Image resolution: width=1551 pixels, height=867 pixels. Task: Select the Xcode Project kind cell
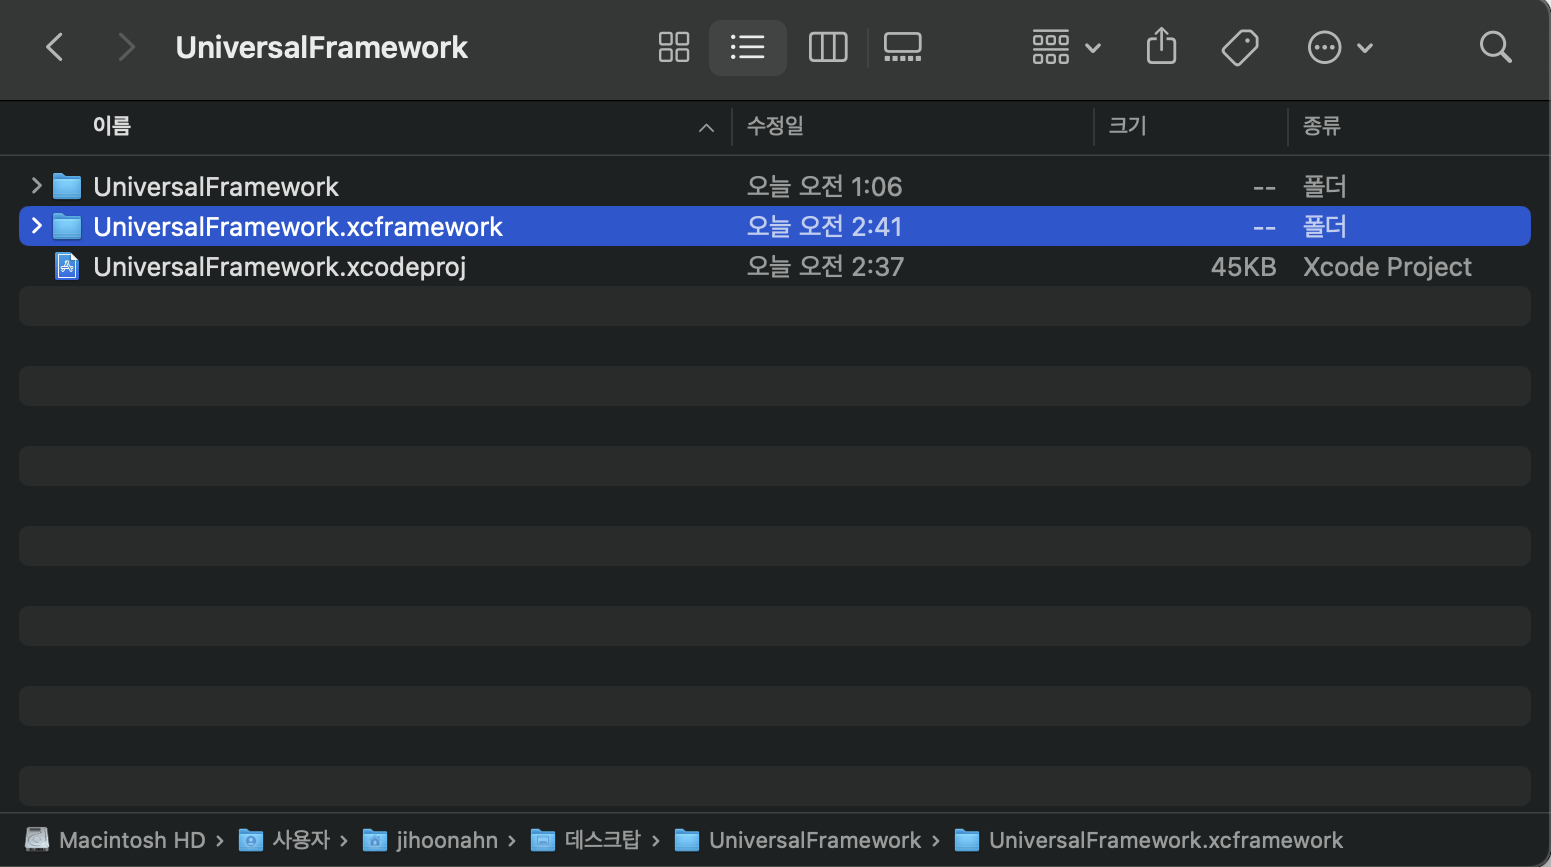(x=1387, y=267)
